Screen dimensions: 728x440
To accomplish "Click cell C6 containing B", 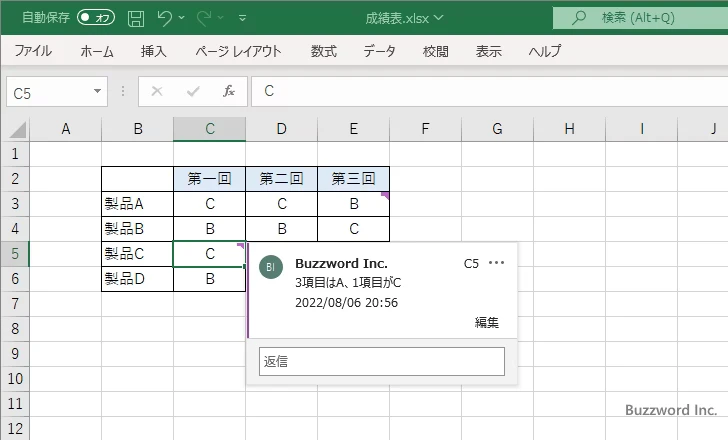I will tap(209, 279).
